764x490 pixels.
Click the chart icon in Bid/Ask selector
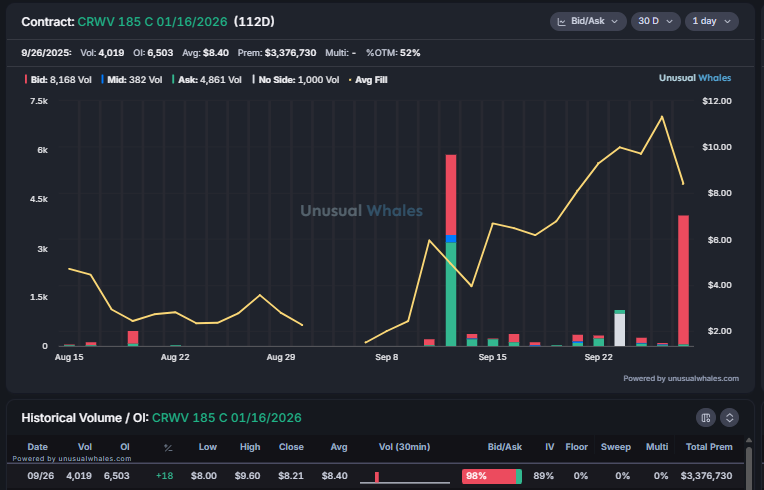click(x=563, y=21)
